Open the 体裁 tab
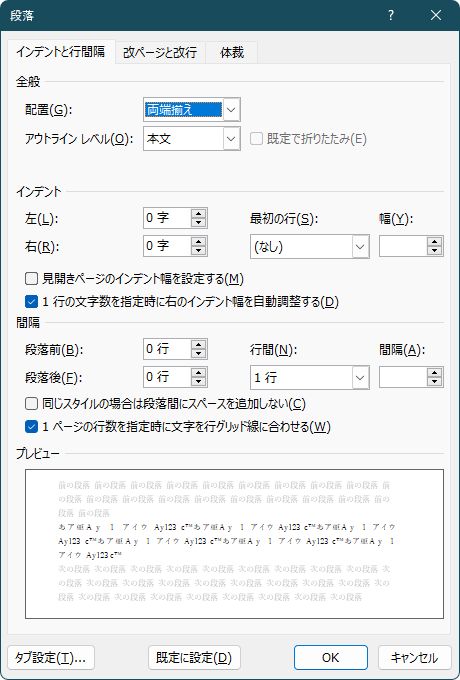This screenshot has width=460, height=680. [232, 53]
